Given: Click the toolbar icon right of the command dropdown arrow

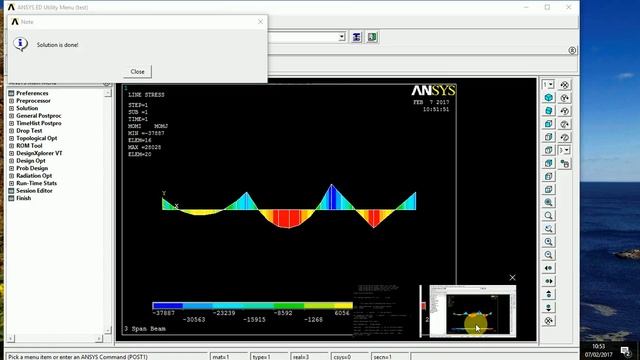Looking at the screenshot, I should pyautogui.click(x=356, y=37).
